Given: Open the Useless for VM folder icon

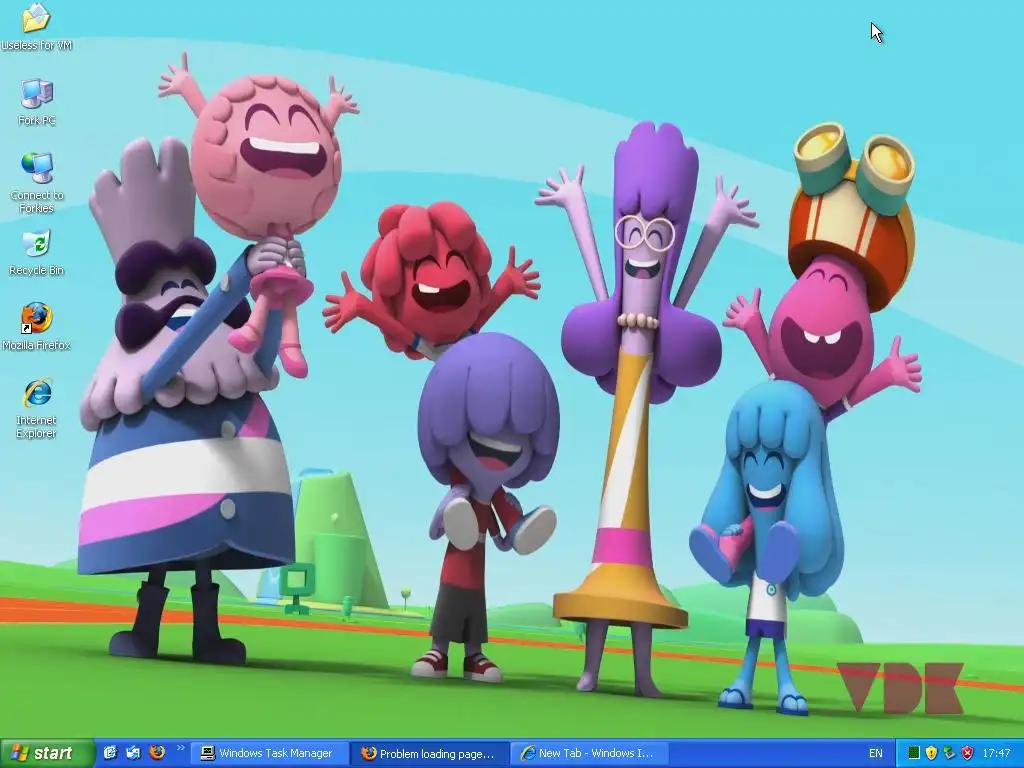Looking at the screenshot, I should click(37, 26).
